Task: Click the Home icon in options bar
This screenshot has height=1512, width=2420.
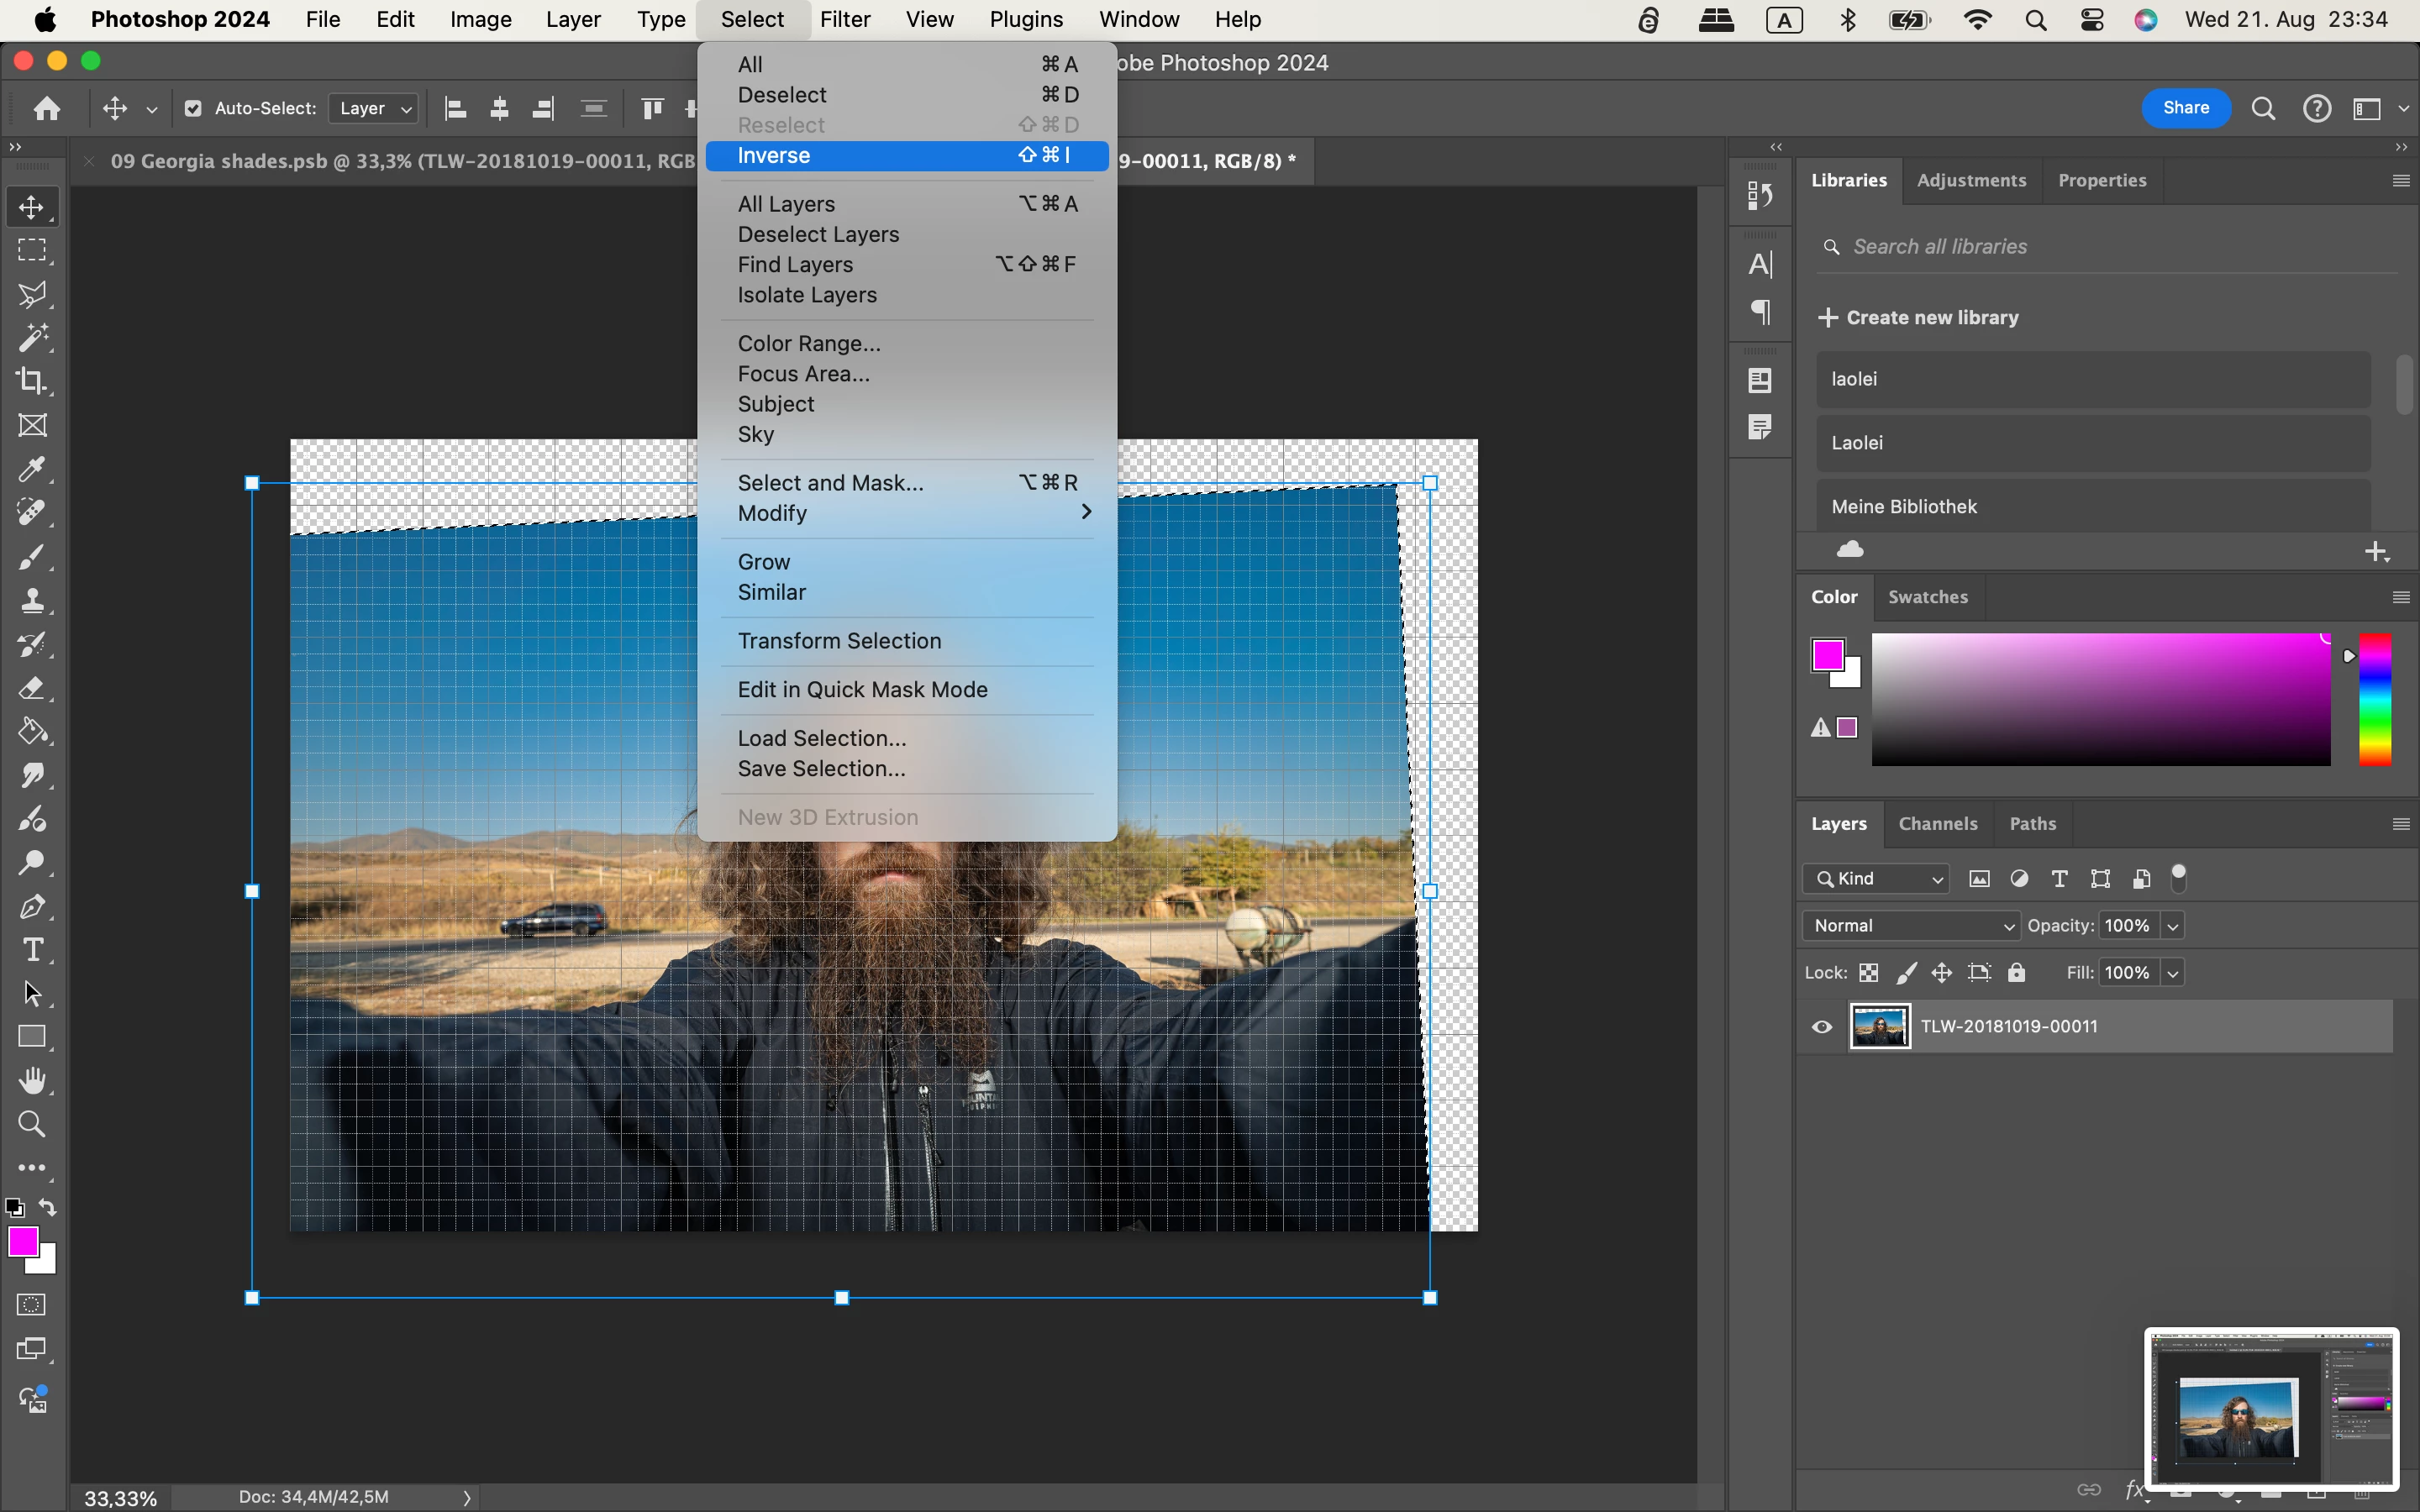Action: point(47,108)
